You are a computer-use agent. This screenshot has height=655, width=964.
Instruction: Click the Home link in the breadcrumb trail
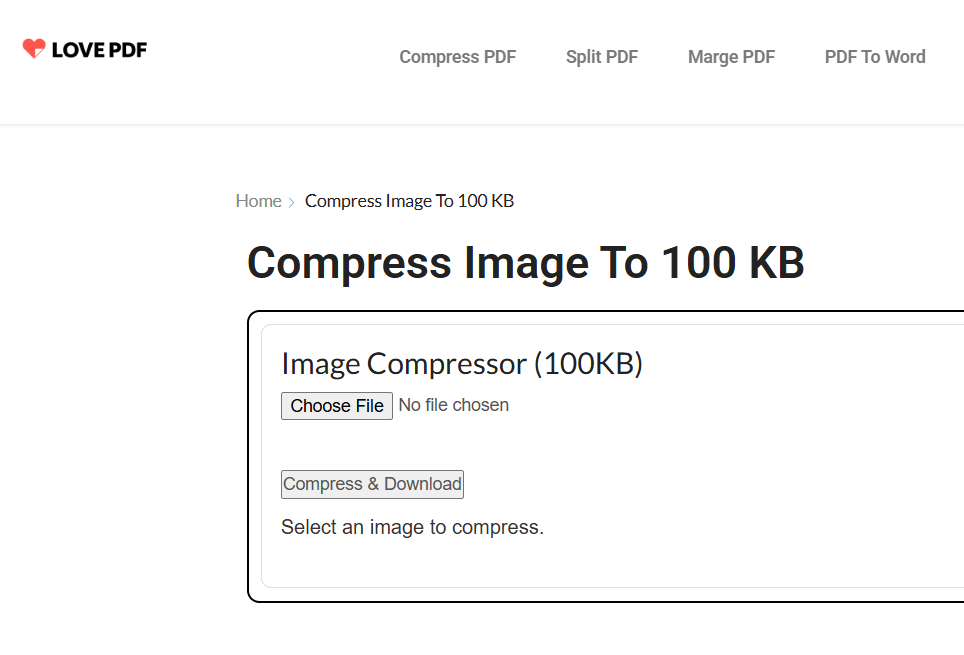pyautogui.click(x=258, y=201)
